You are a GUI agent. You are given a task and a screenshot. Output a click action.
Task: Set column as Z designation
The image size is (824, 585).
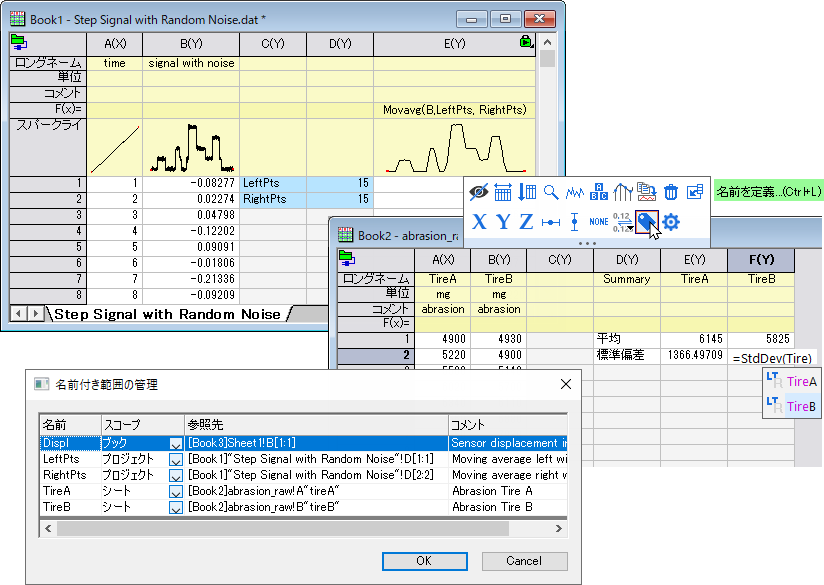click(527, 222)
